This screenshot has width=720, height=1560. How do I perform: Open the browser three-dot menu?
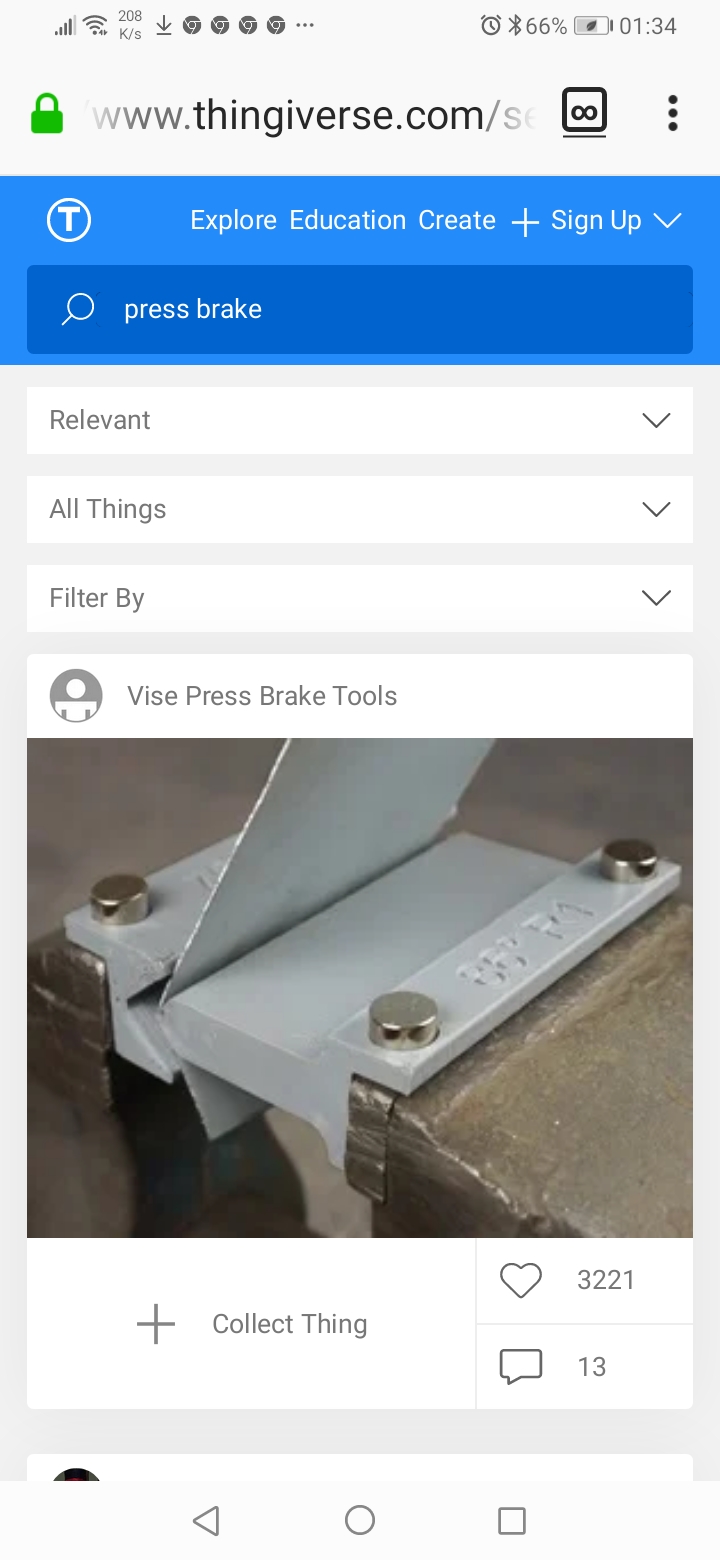point(673,114)
